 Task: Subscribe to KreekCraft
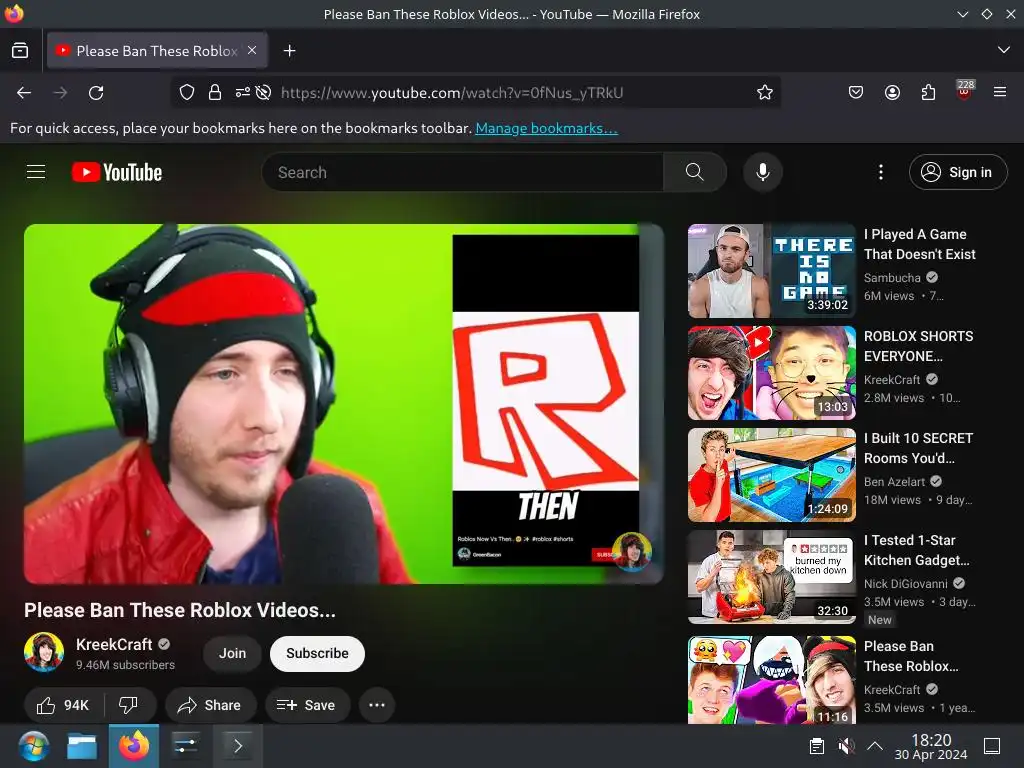coord(317,653)
